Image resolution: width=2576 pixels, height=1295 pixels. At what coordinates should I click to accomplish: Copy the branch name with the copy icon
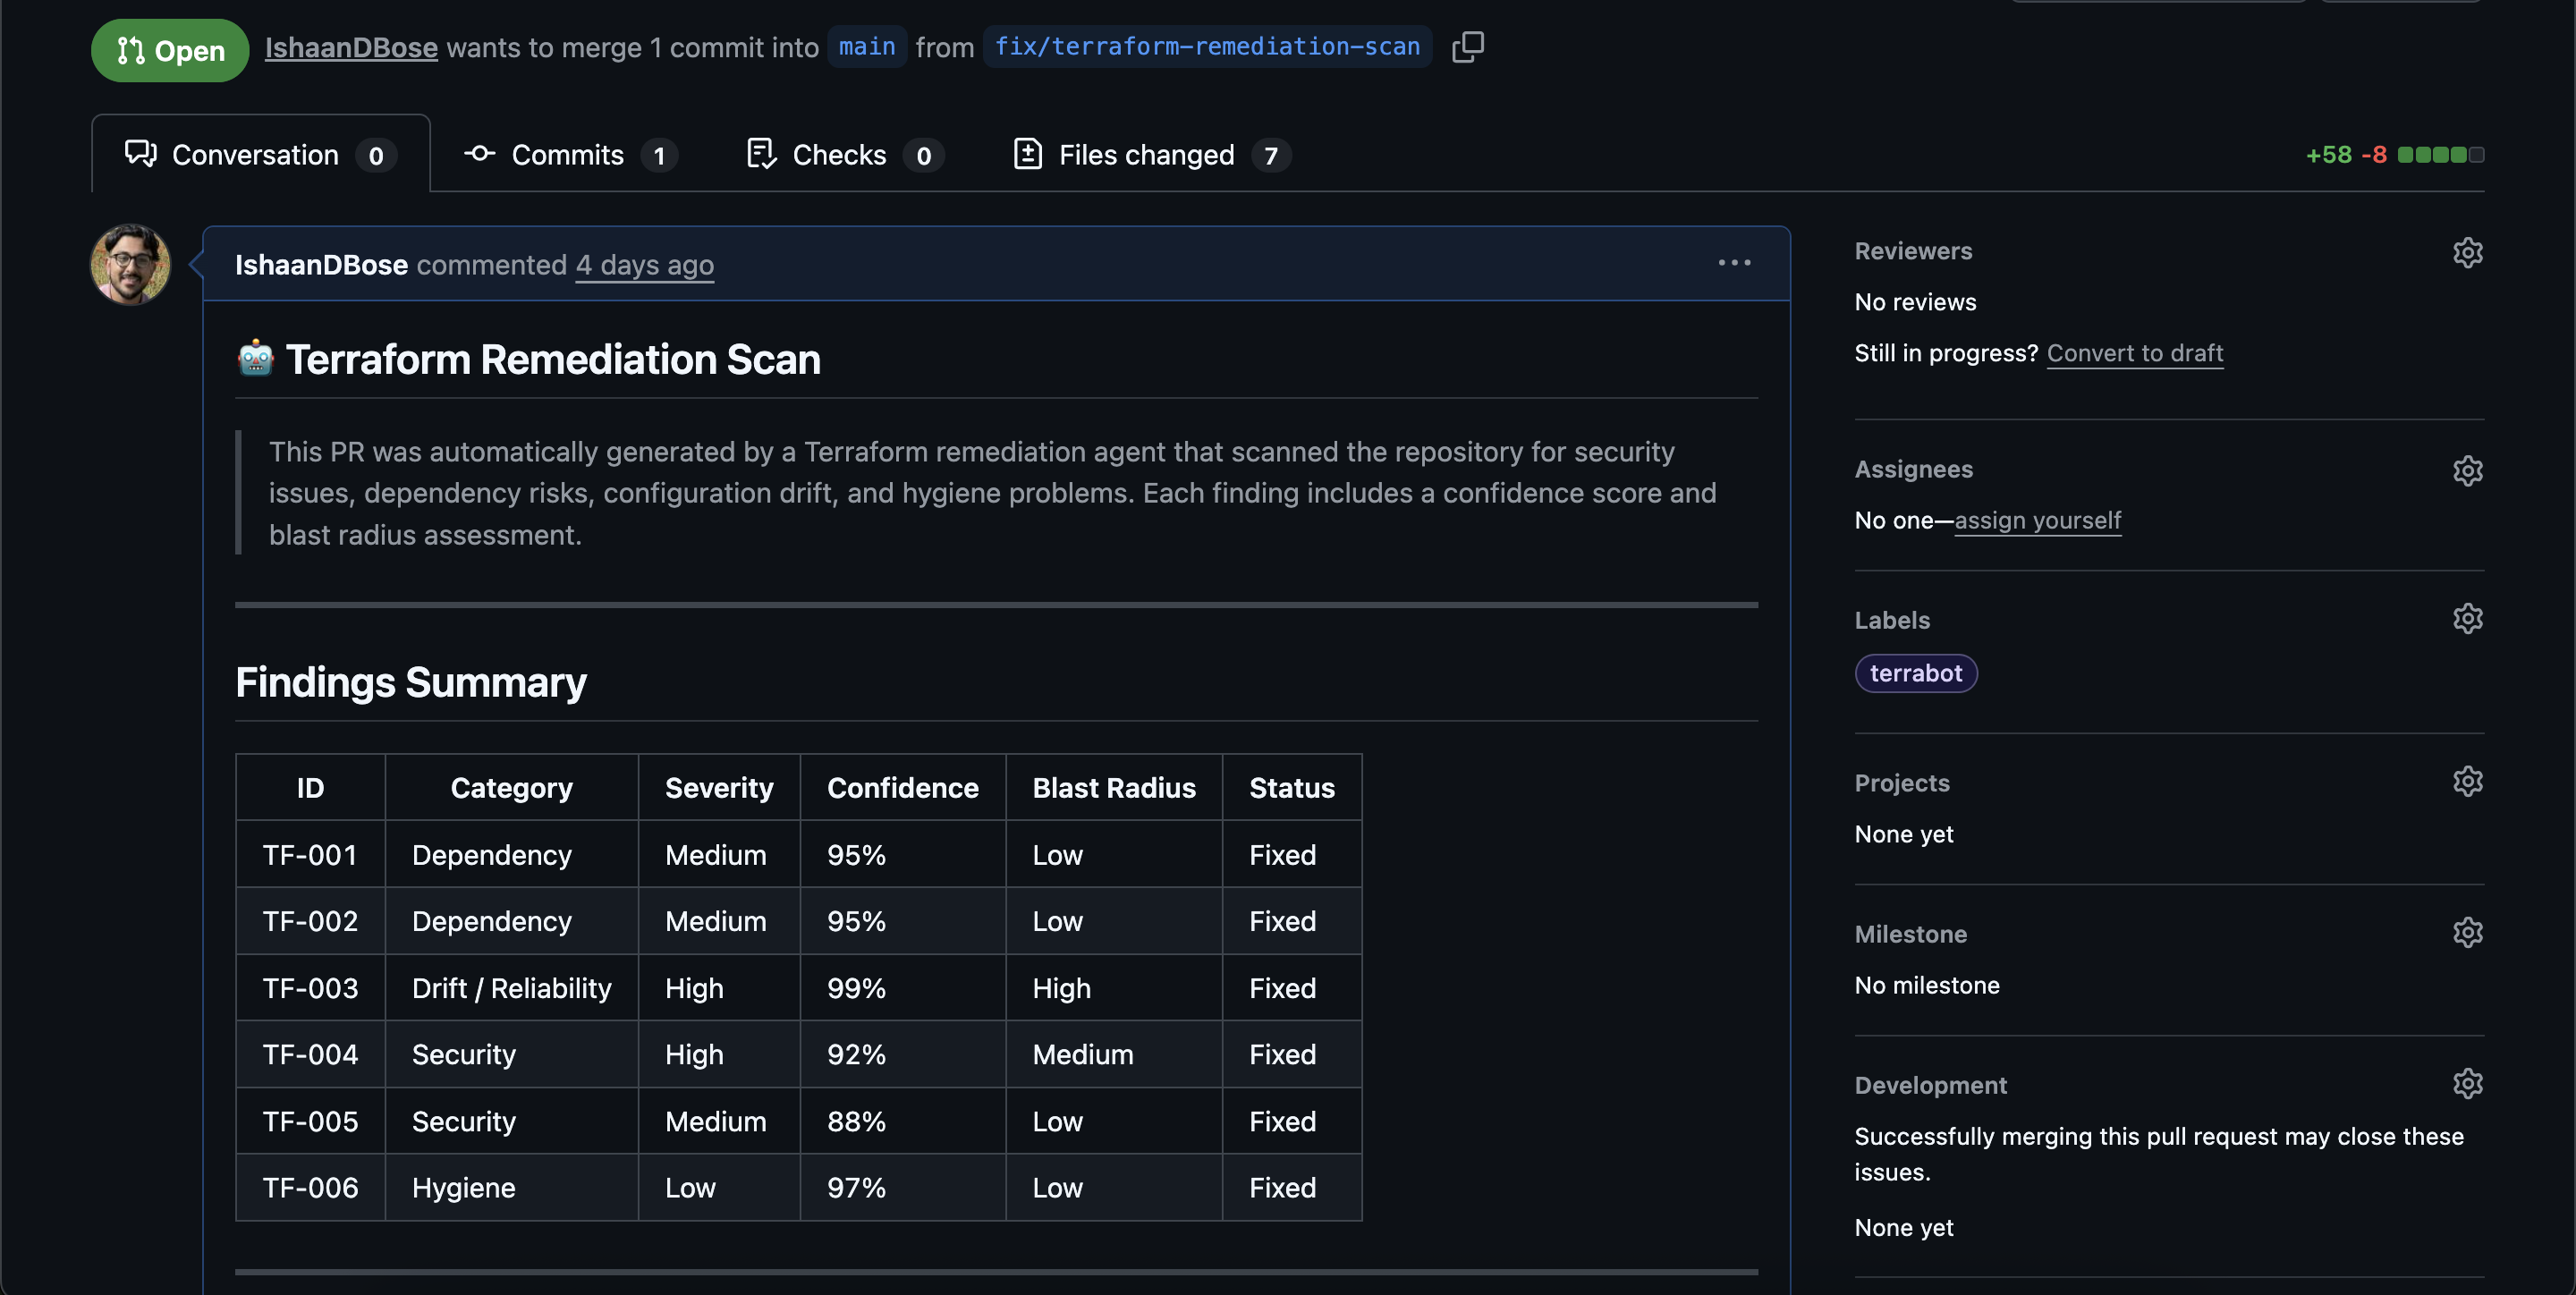click(1467, 46)
